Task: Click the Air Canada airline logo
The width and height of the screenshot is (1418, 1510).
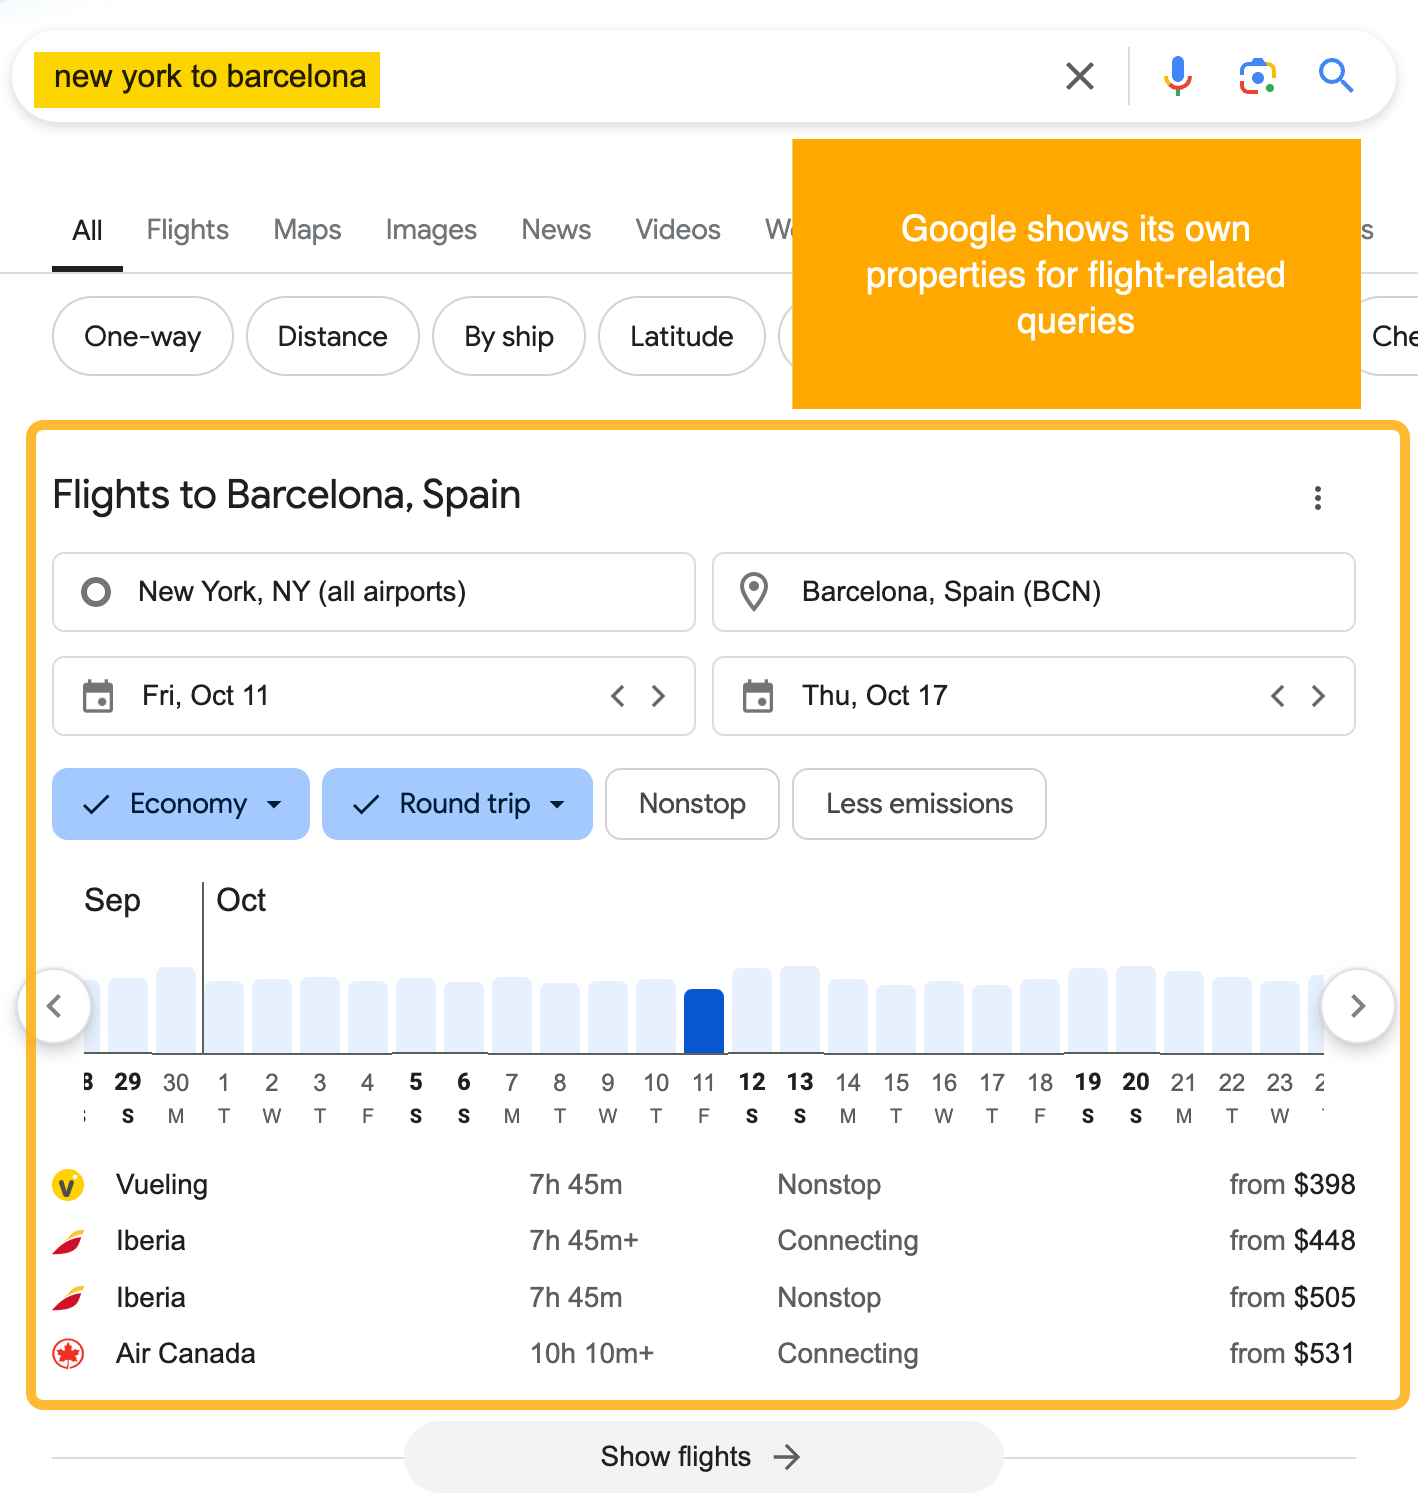Action: click(x=69, y=1353)
